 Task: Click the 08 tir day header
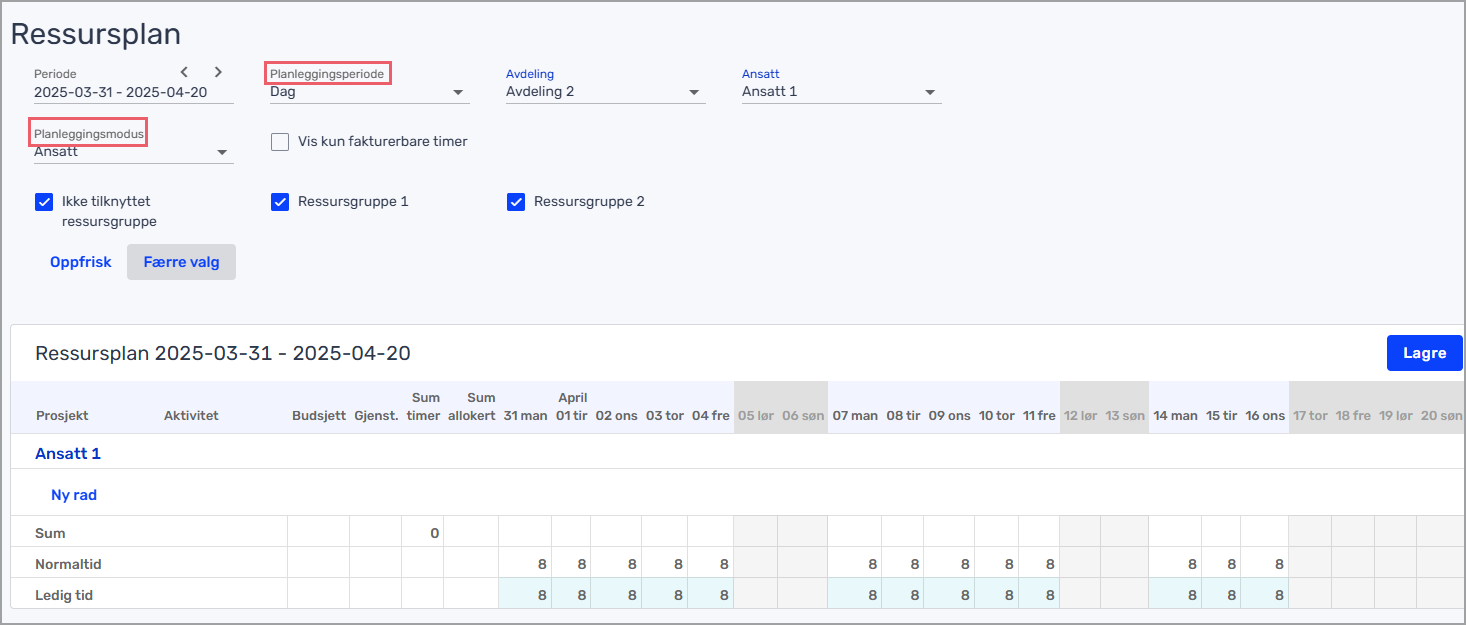point(903,416)
